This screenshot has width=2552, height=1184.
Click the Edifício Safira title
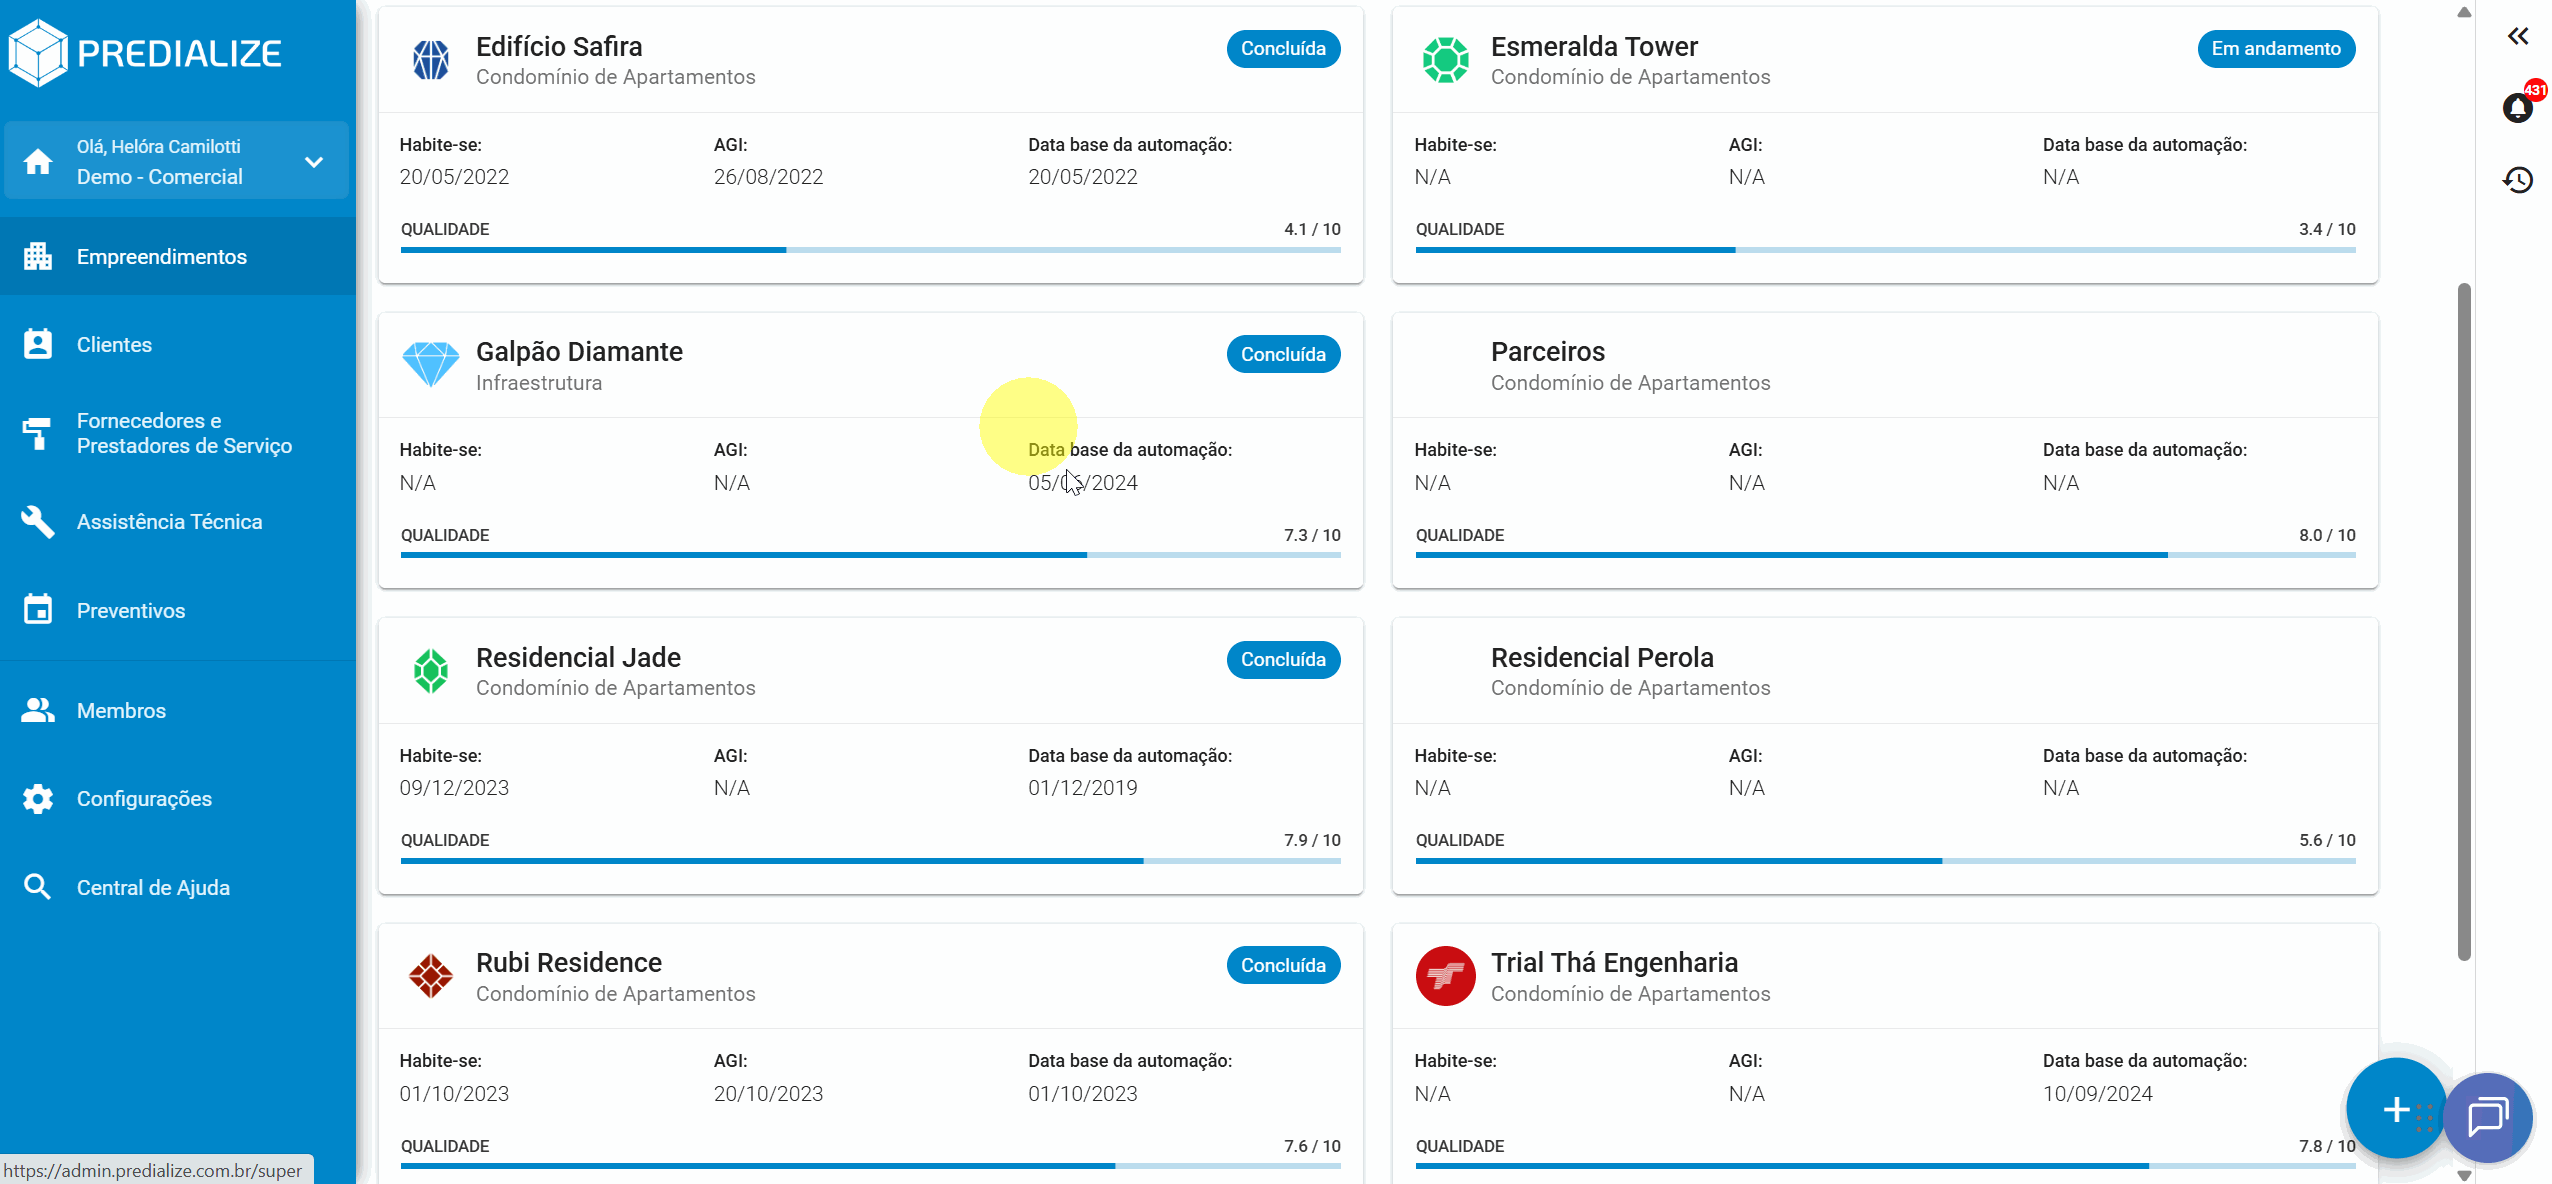pos(559,47)
